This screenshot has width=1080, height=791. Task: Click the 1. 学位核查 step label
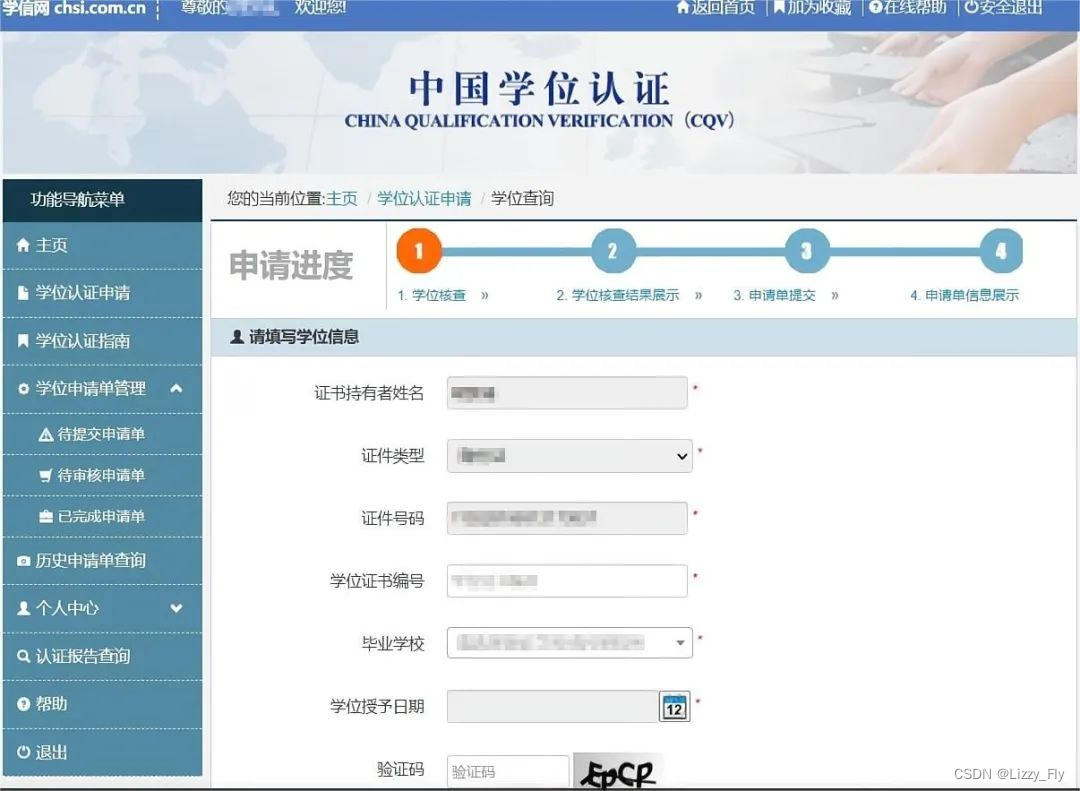point(432,296)
